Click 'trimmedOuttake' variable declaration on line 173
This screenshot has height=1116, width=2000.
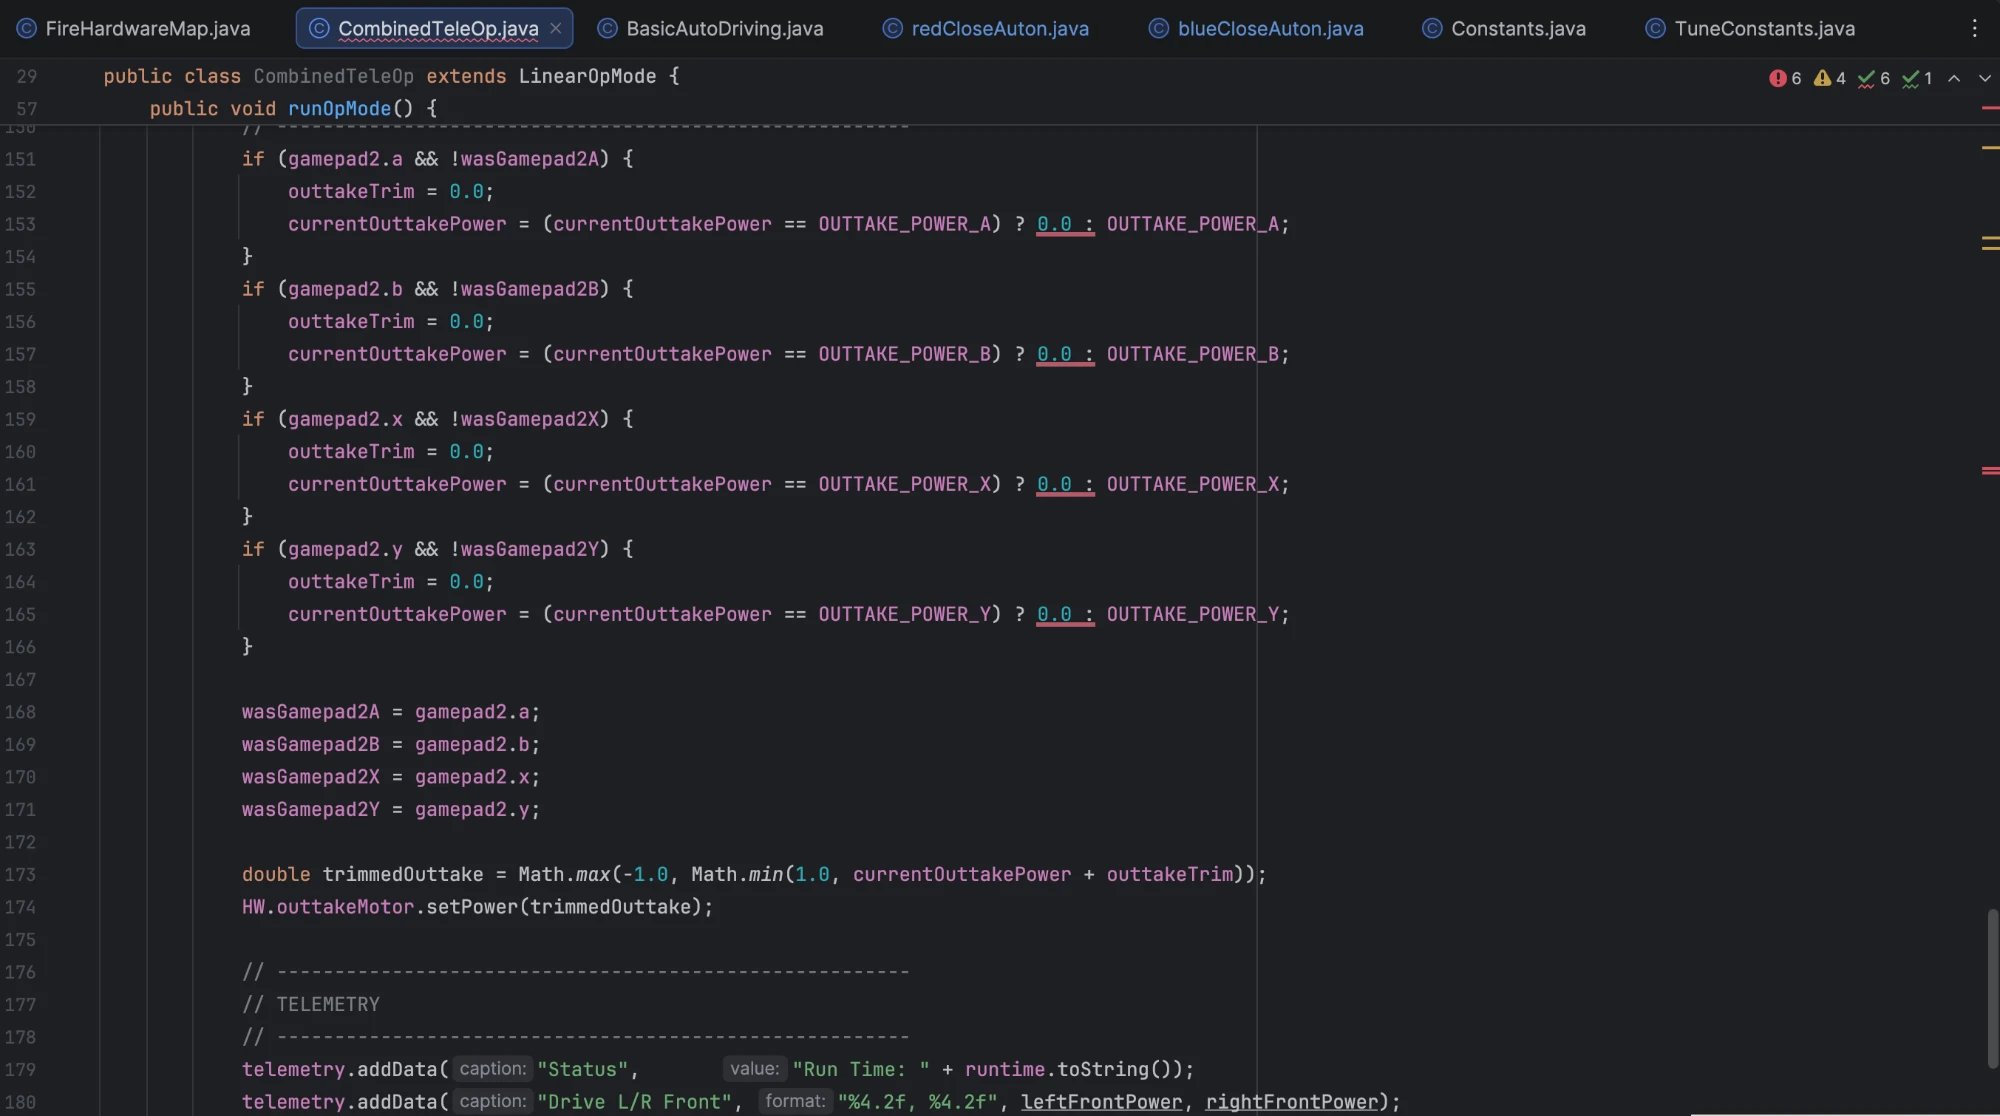403,874
